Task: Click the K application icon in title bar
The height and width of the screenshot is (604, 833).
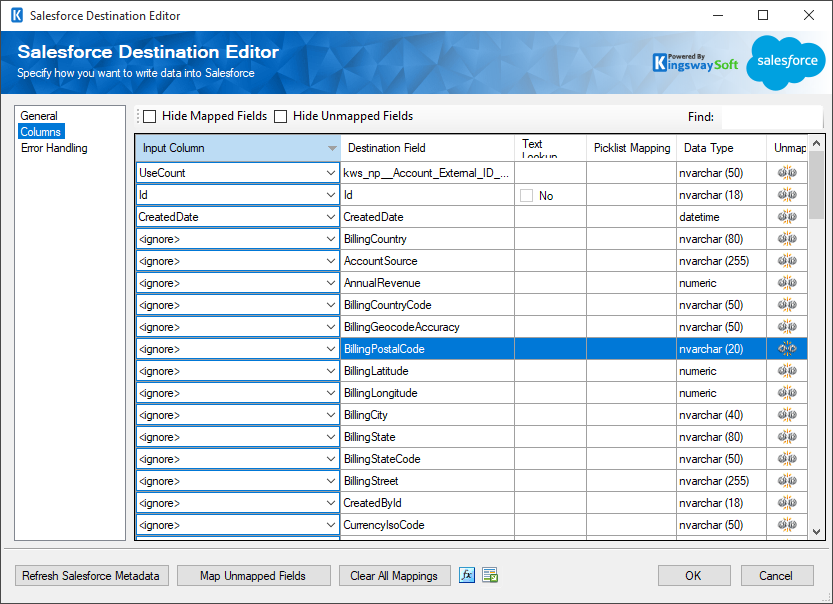Action: 17,15
